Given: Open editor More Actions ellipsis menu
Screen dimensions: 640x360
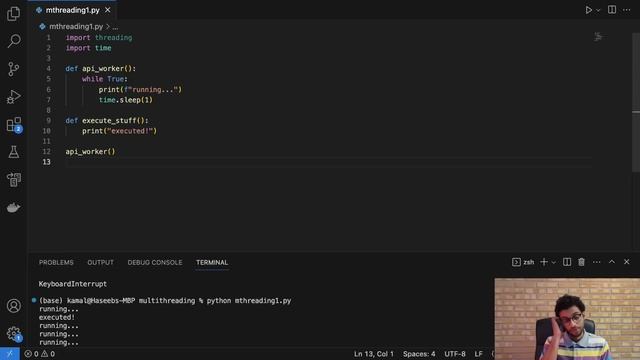Looking at the screenshot, I should [627, 10].
